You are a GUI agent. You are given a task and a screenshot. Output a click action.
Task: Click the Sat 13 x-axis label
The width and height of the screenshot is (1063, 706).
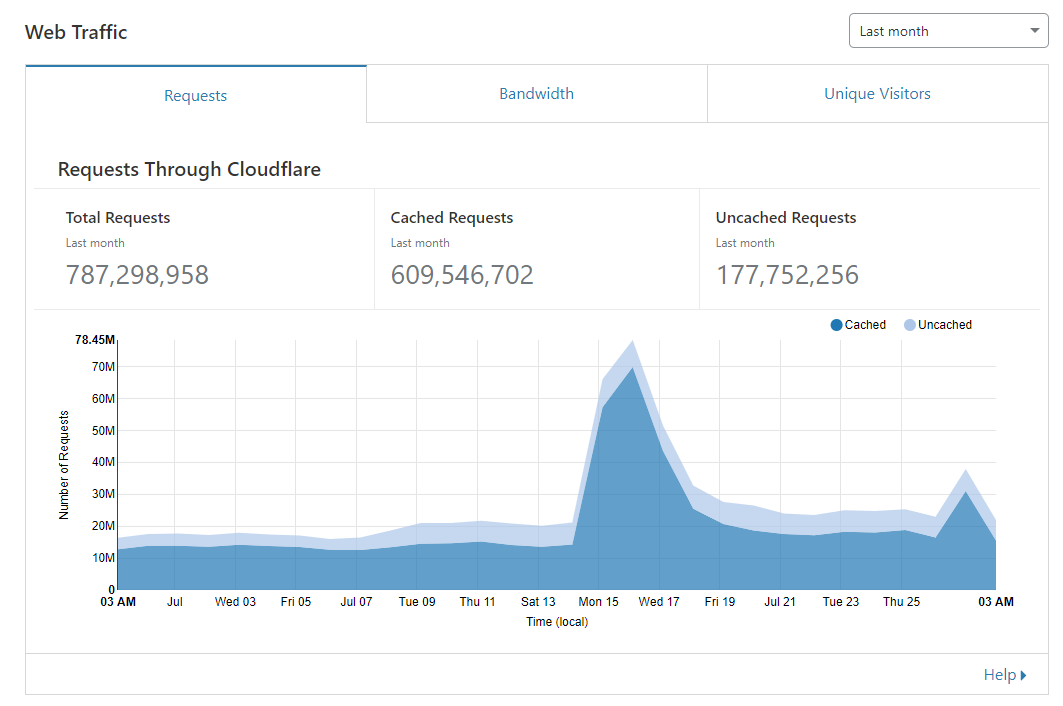pyautogui.click(x=538, y=602)
